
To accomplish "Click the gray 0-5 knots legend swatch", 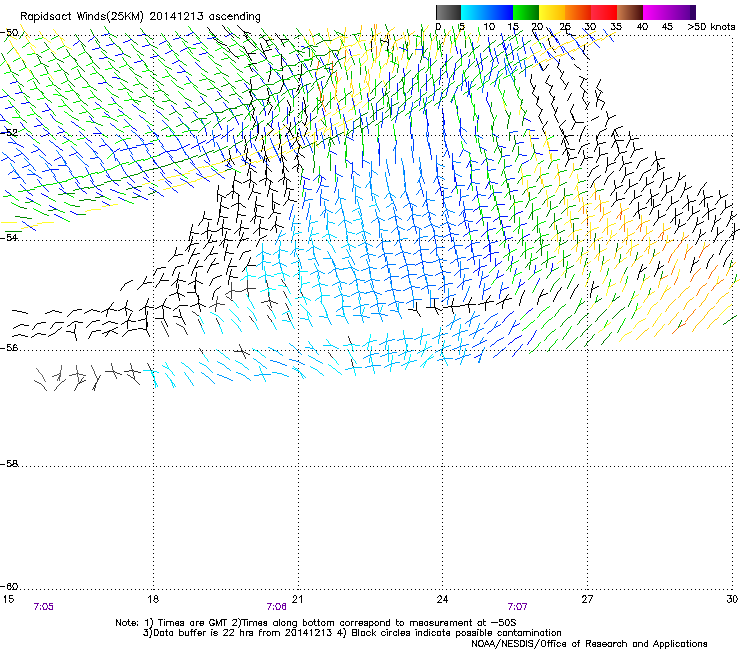I will (448, 12).
